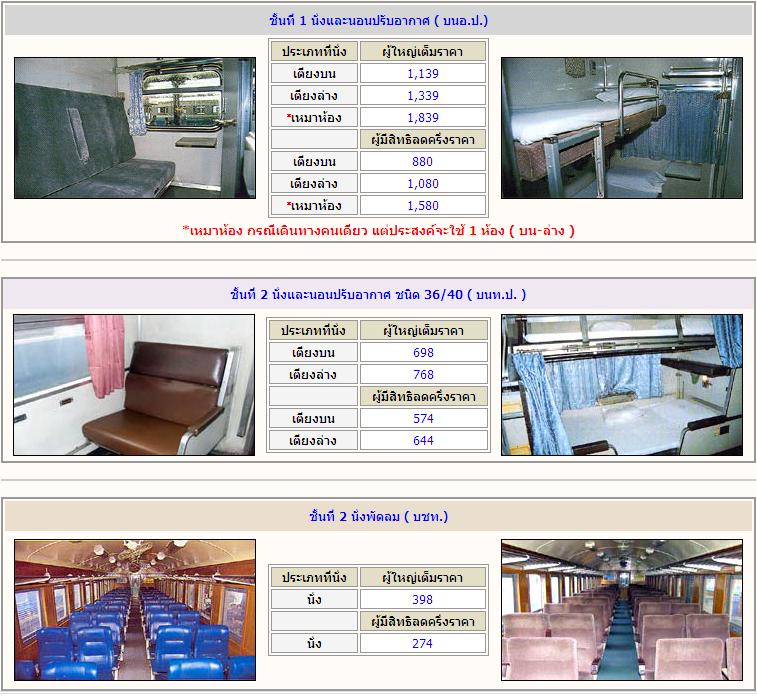Click ประเภทที่นั่ง header in fan-car table
The height and width of the screenshot is (697, 757).
(314, 577)
